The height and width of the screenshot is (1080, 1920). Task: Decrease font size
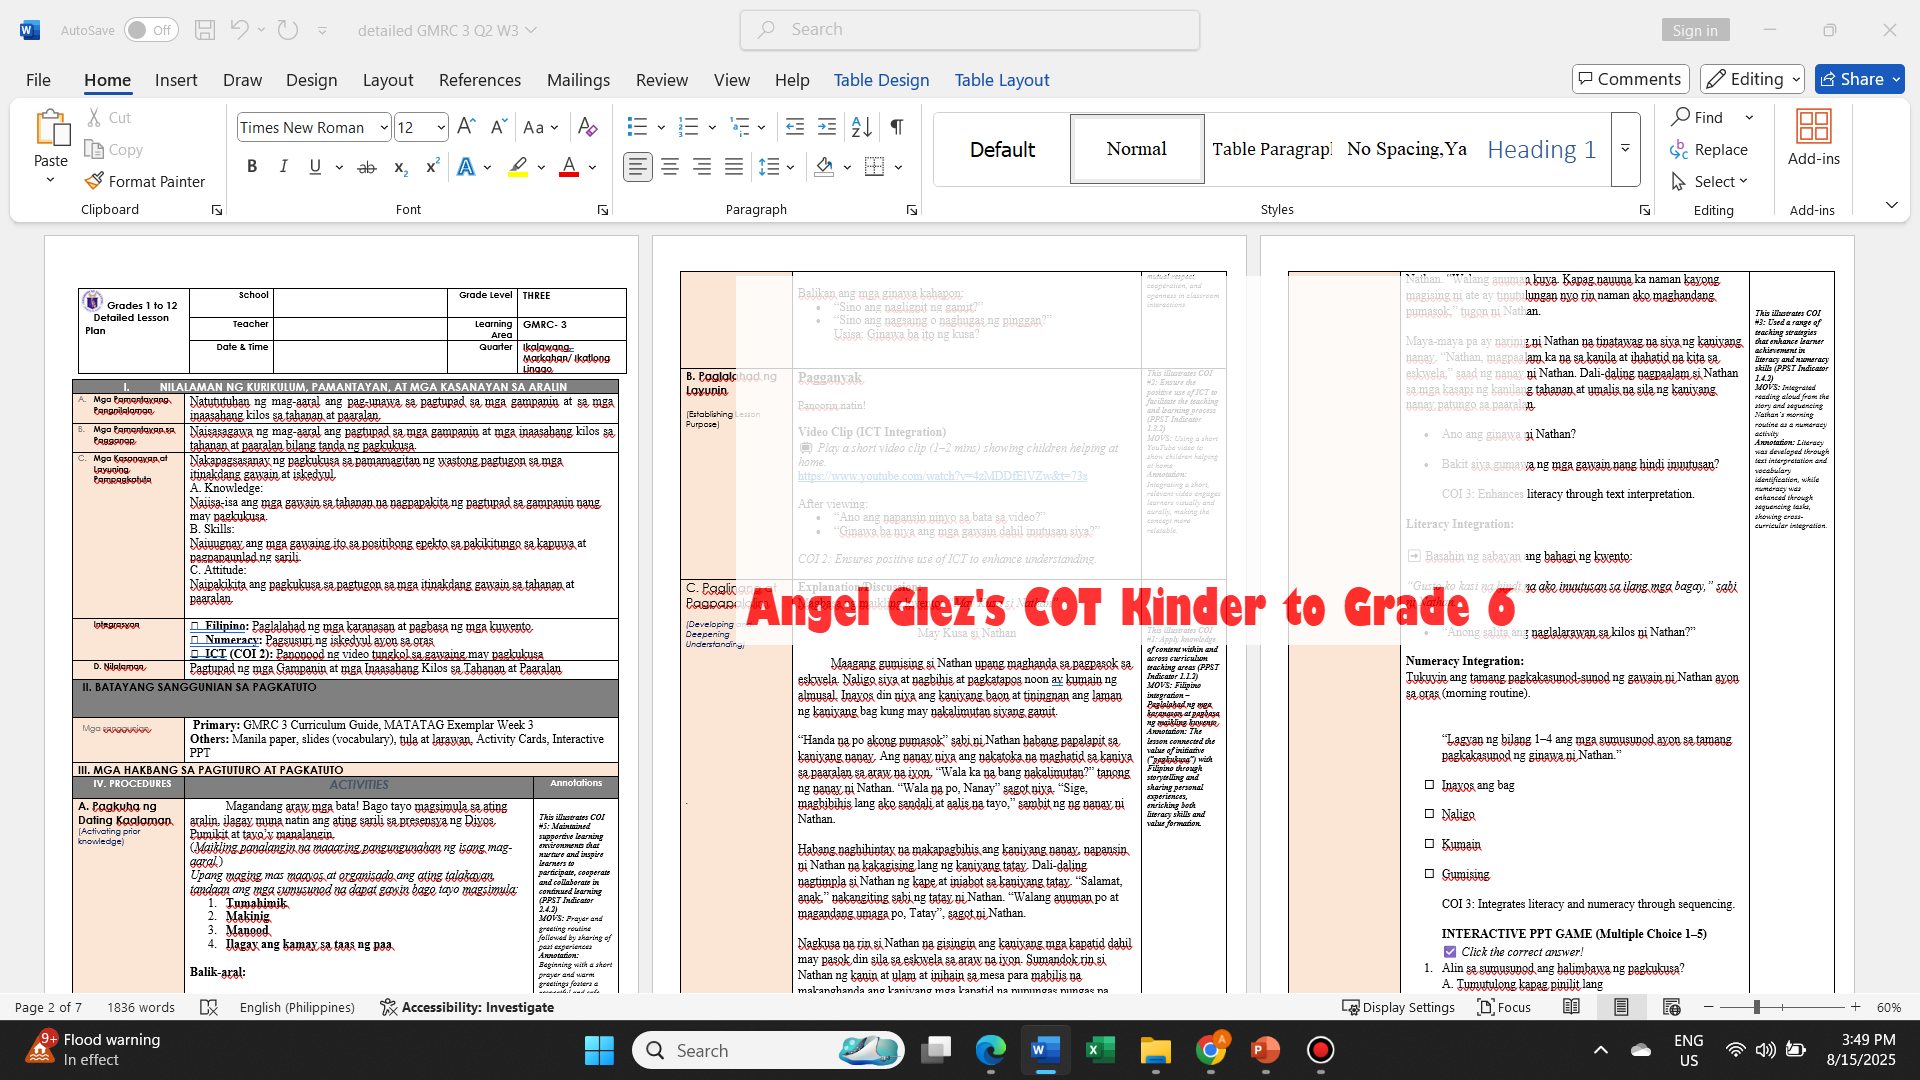pyautogui.click(x=498, y=127)
